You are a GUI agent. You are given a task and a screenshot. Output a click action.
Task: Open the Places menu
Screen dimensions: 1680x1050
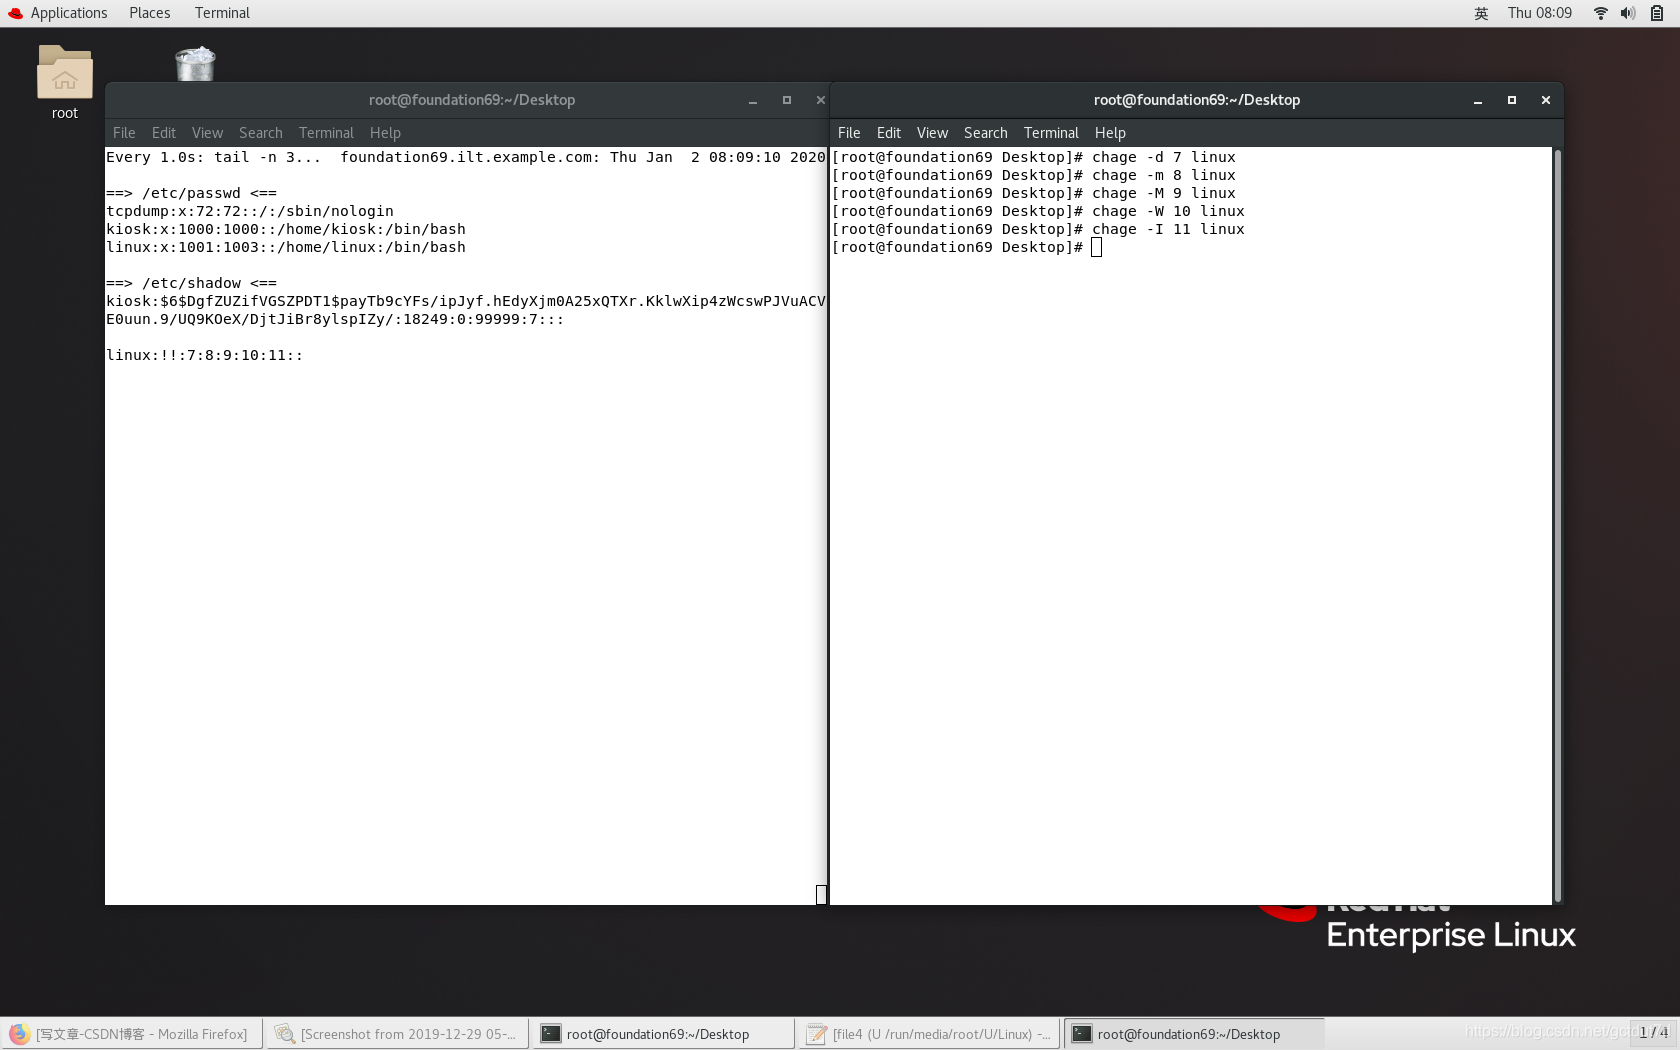coord(149,13)
